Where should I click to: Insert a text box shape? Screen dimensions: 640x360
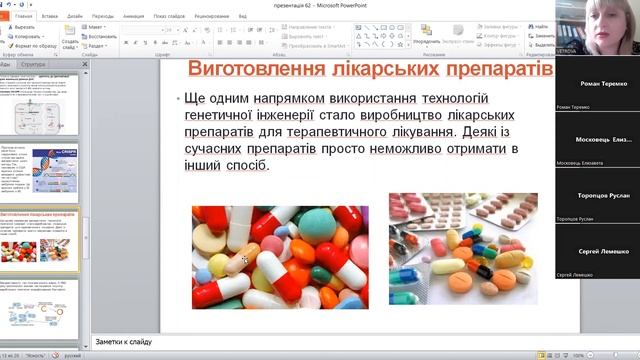pos(358,28)
